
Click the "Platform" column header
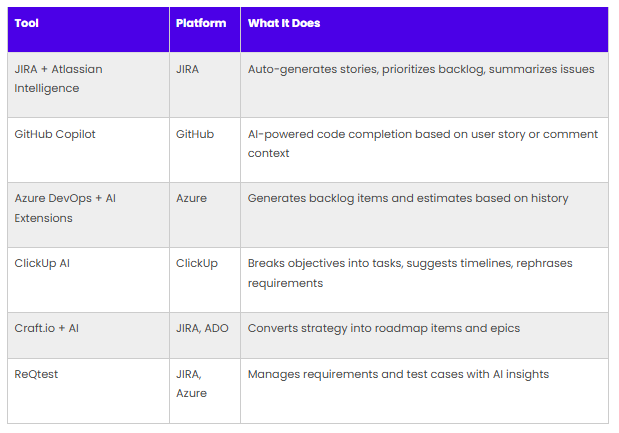pos(201,23)
